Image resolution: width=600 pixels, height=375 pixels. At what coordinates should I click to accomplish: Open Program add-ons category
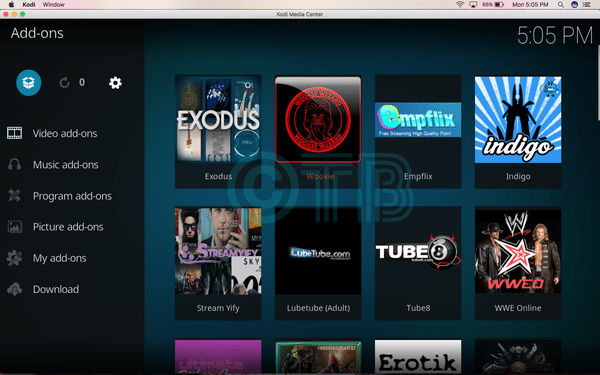pyautogui.click(x=72, y=196)
